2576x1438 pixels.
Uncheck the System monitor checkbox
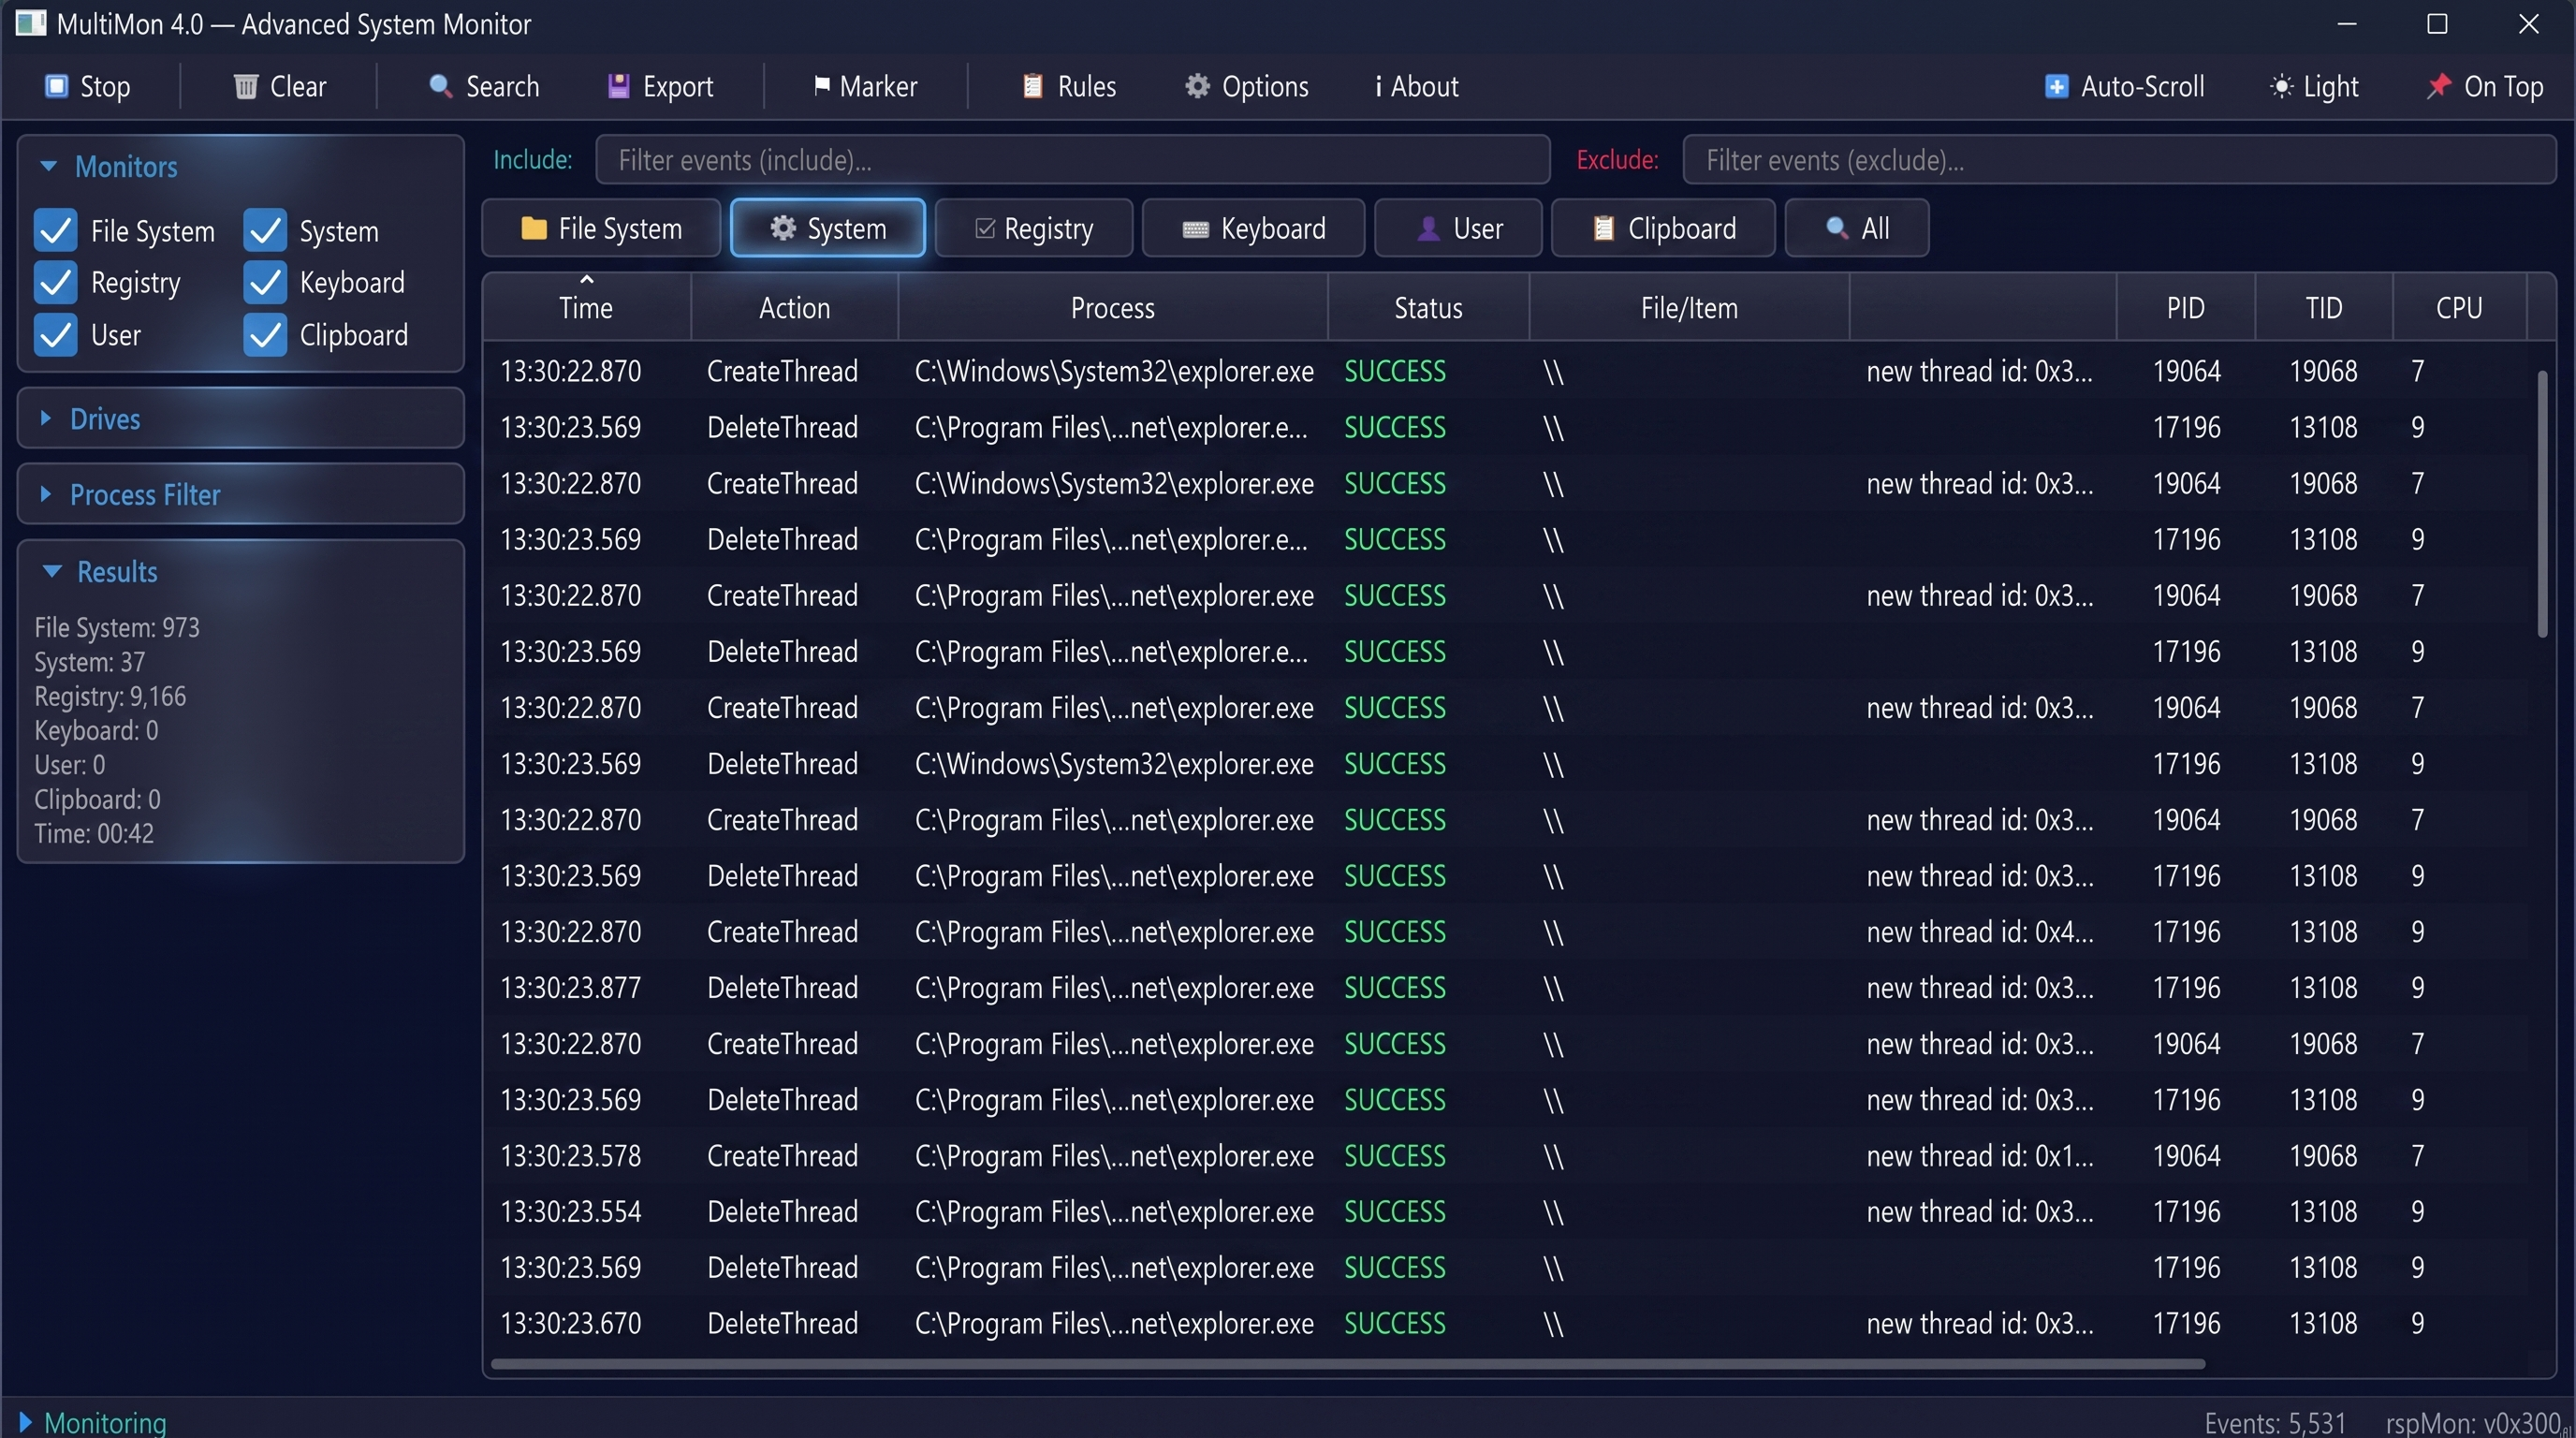(x=265, y=231)
